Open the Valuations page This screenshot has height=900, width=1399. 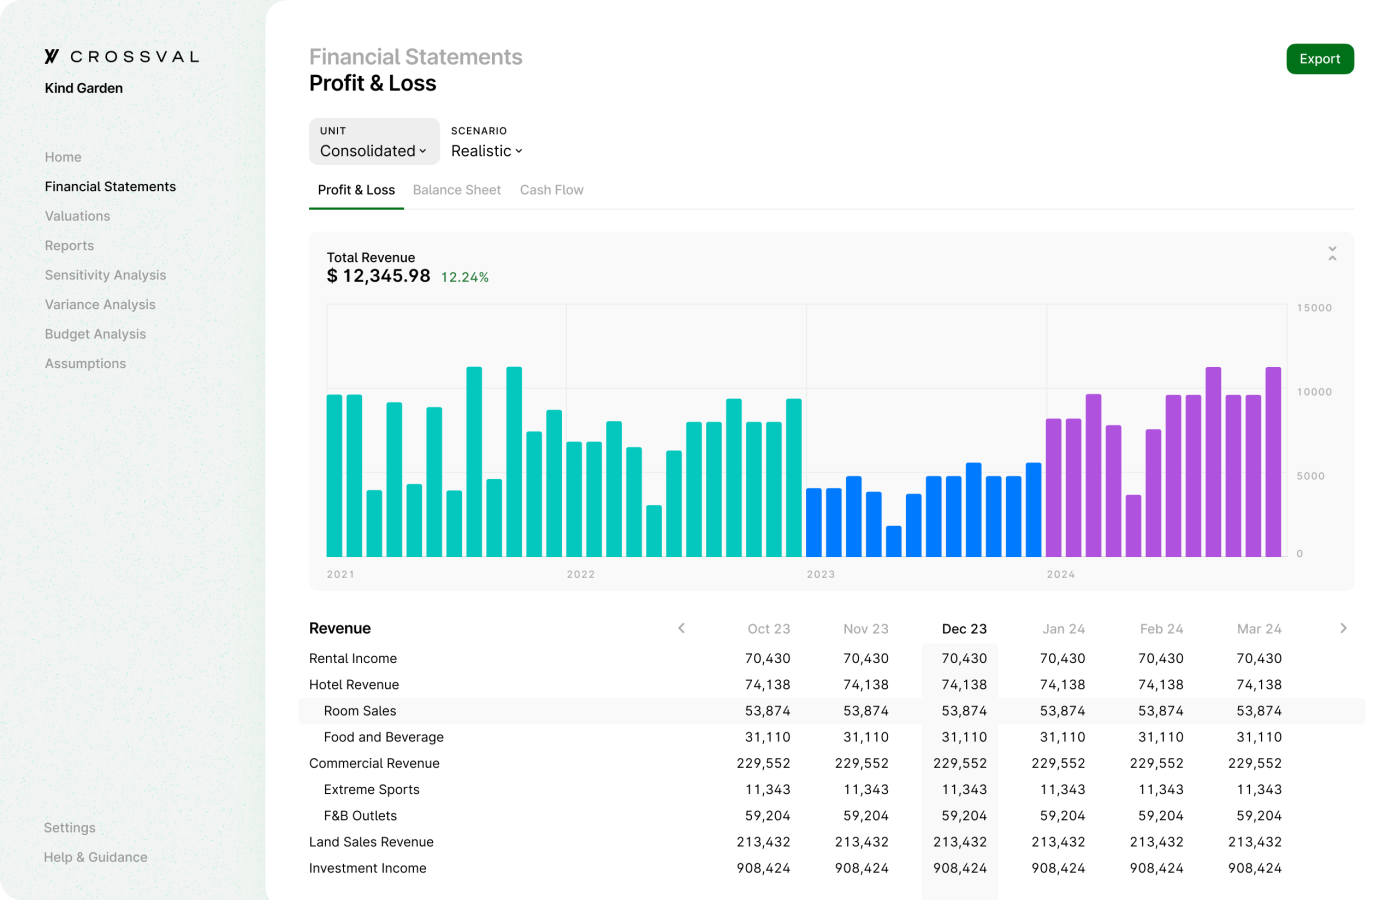coord(77,216)
